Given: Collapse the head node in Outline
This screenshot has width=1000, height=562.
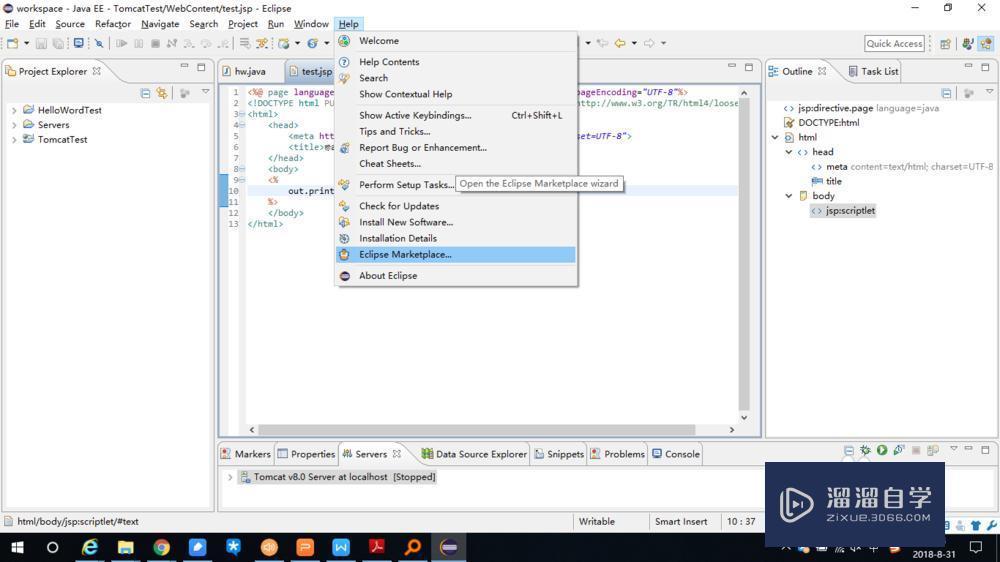Looking at the screenshot, I should [788, 152].
